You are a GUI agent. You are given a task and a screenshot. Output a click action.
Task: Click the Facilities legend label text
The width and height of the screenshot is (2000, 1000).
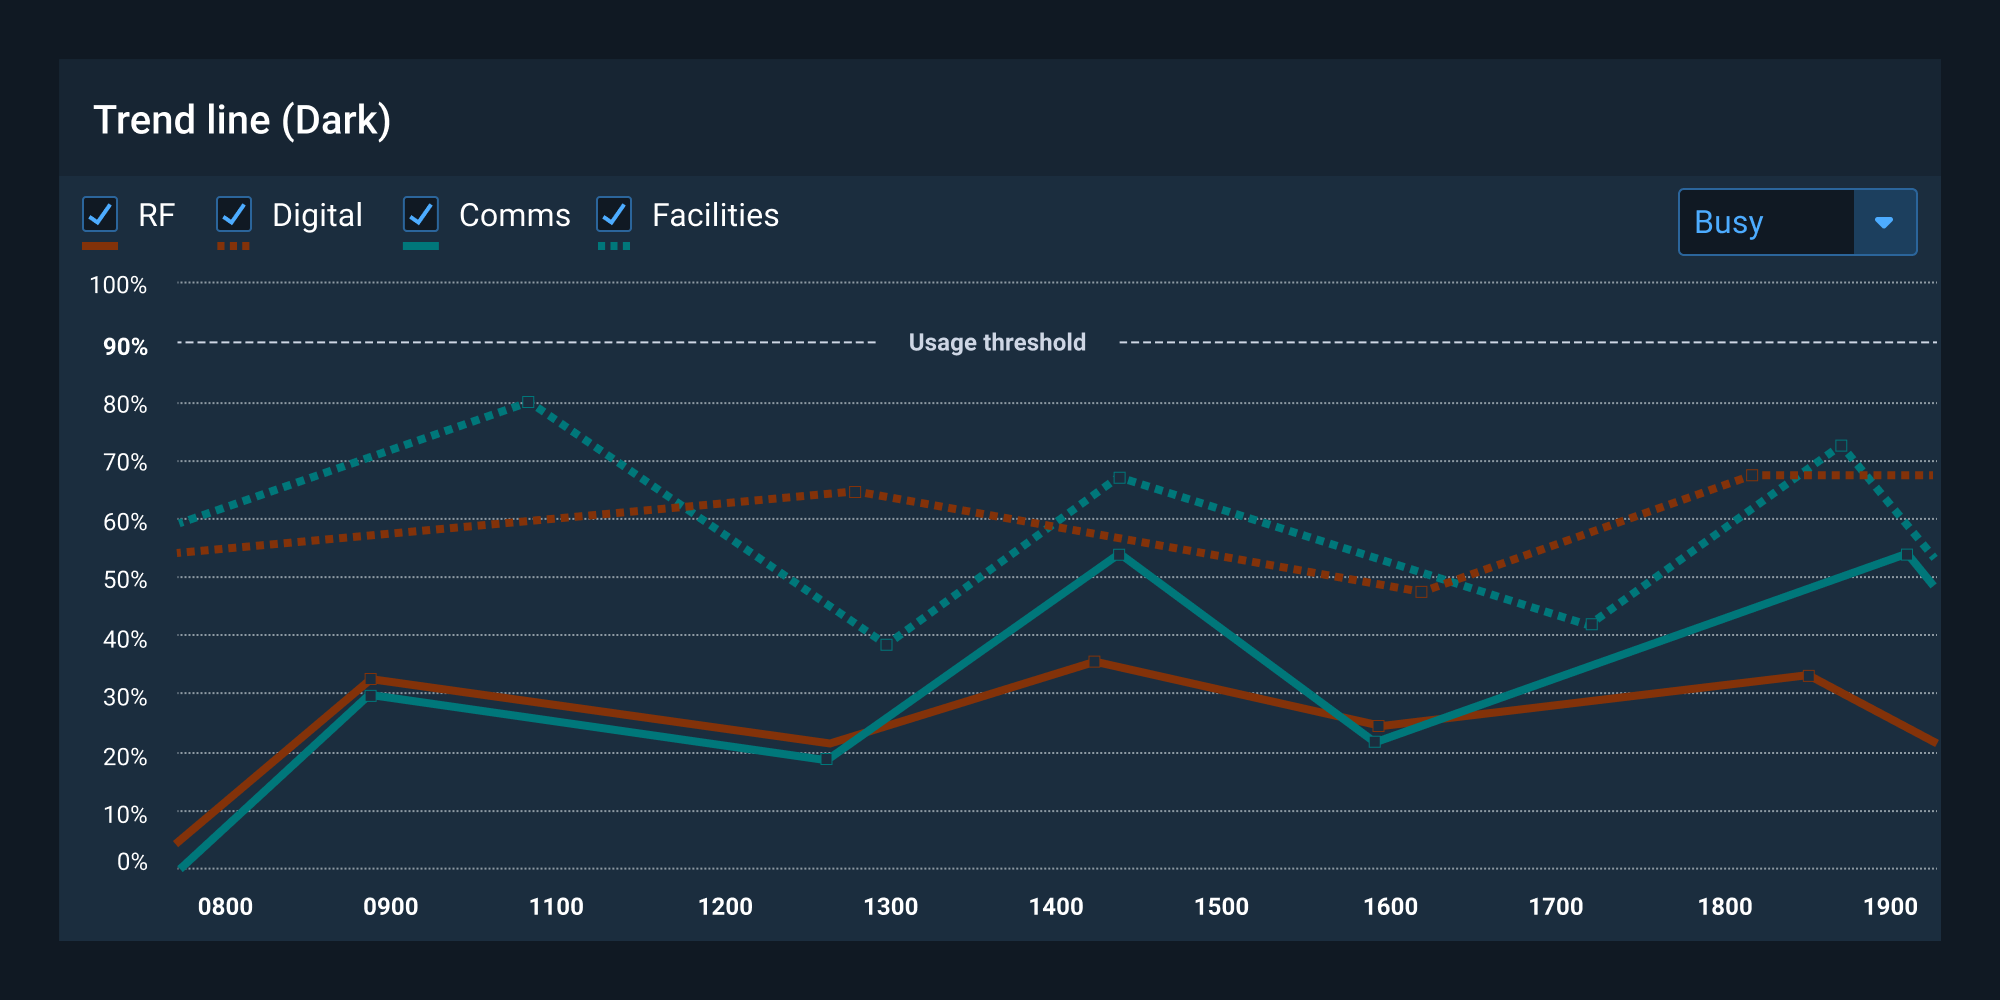tap(715, 215)
